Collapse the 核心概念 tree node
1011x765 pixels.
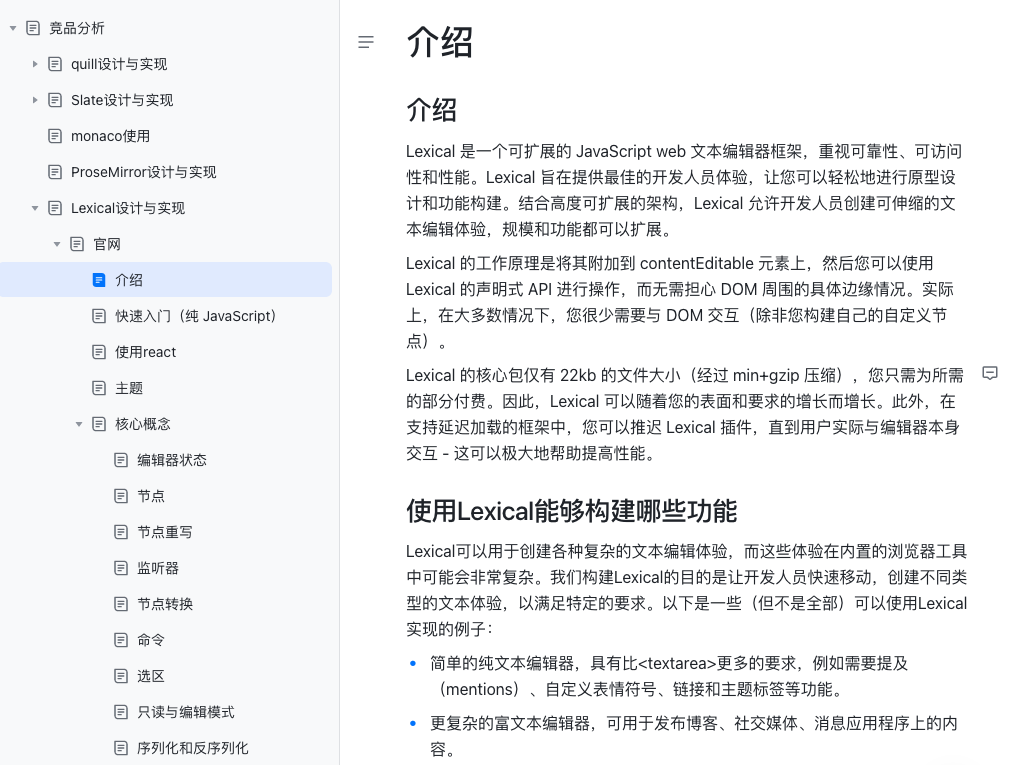click(79, 424)
